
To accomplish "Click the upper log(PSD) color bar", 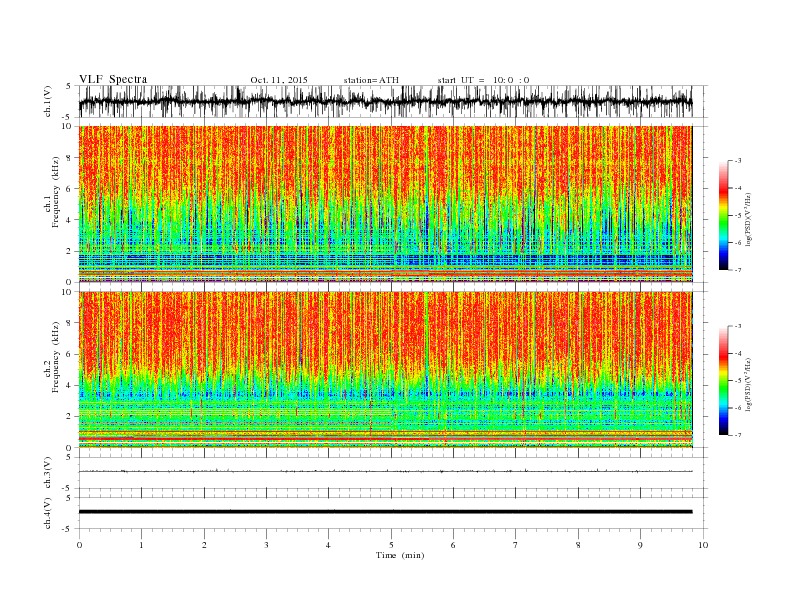I will coord(723,215).
